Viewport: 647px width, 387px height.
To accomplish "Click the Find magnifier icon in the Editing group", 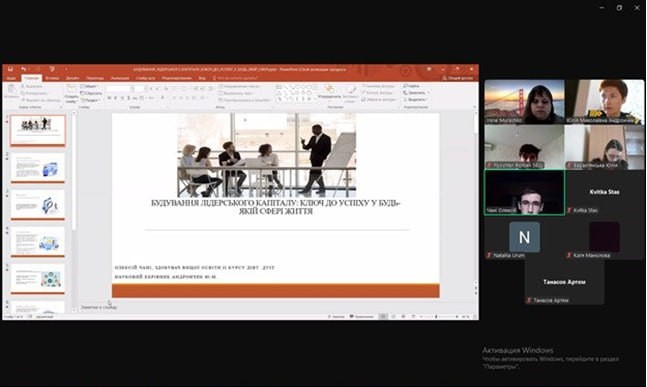I will [405, 86].
